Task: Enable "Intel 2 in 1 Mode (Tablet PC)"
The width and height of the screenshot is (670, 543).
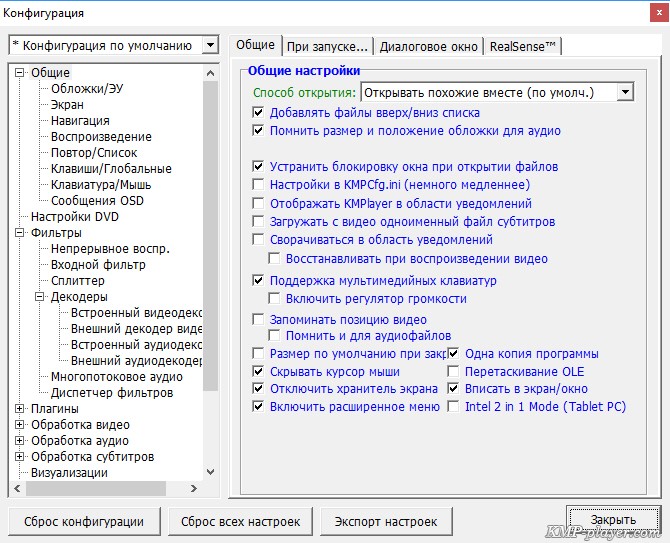Action: (453, 406)
